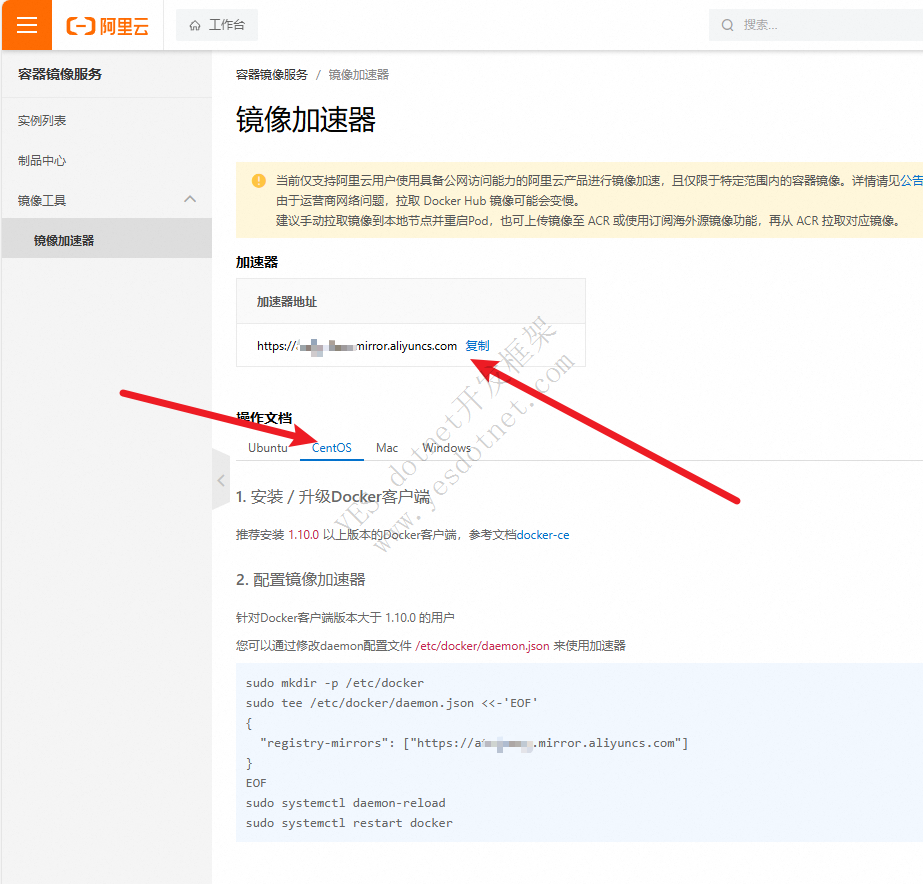Image resolution: width=923 pixels, height=884 pixels.
Task: Open the orange hamburger menu
Action: (26, 25)
